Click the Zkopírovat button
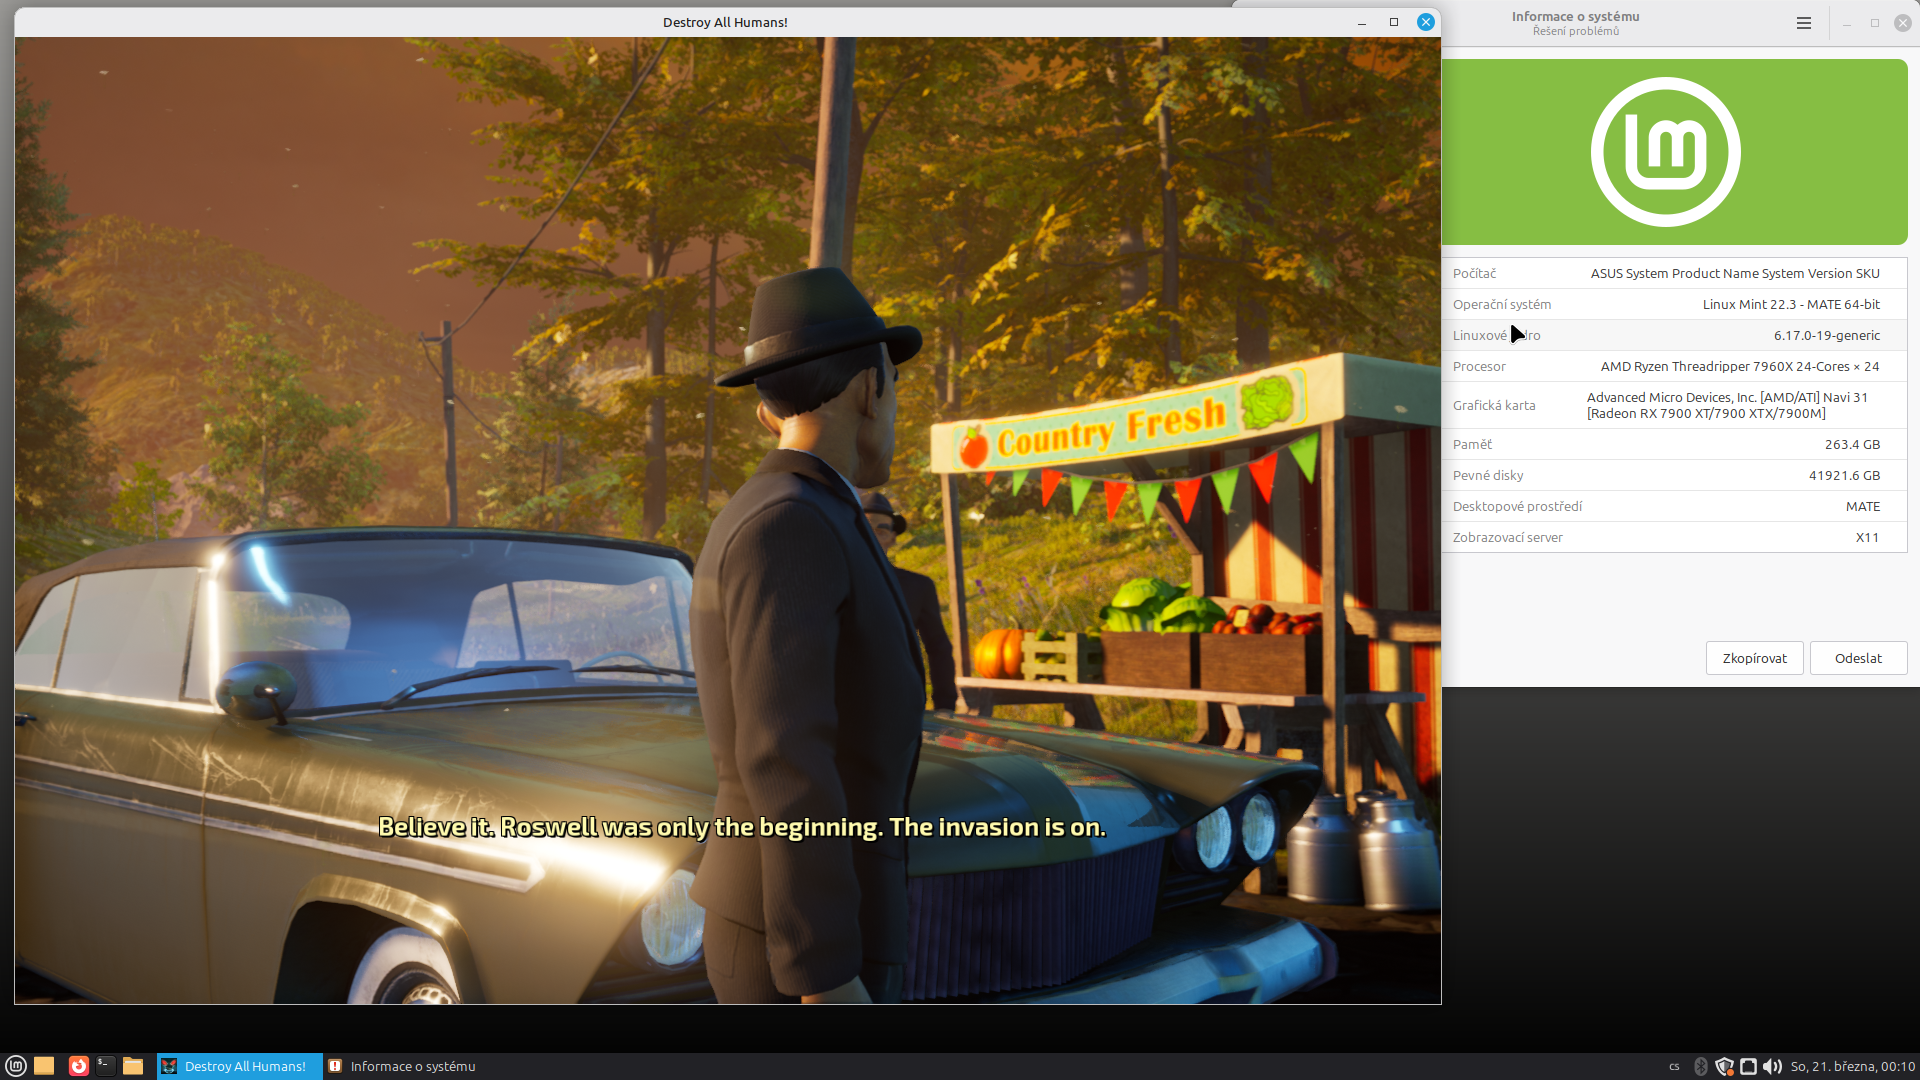The width and height of the screenshot is (1920, 1080). 1754,658
